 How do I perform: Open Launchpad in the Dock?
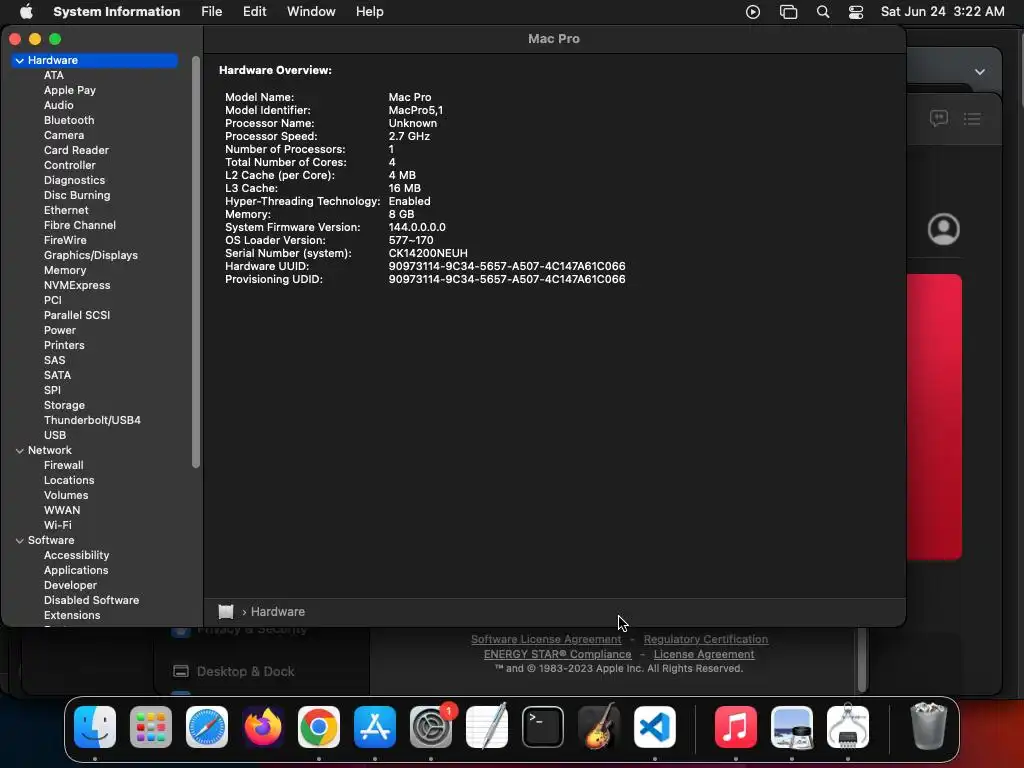[151, 727]
